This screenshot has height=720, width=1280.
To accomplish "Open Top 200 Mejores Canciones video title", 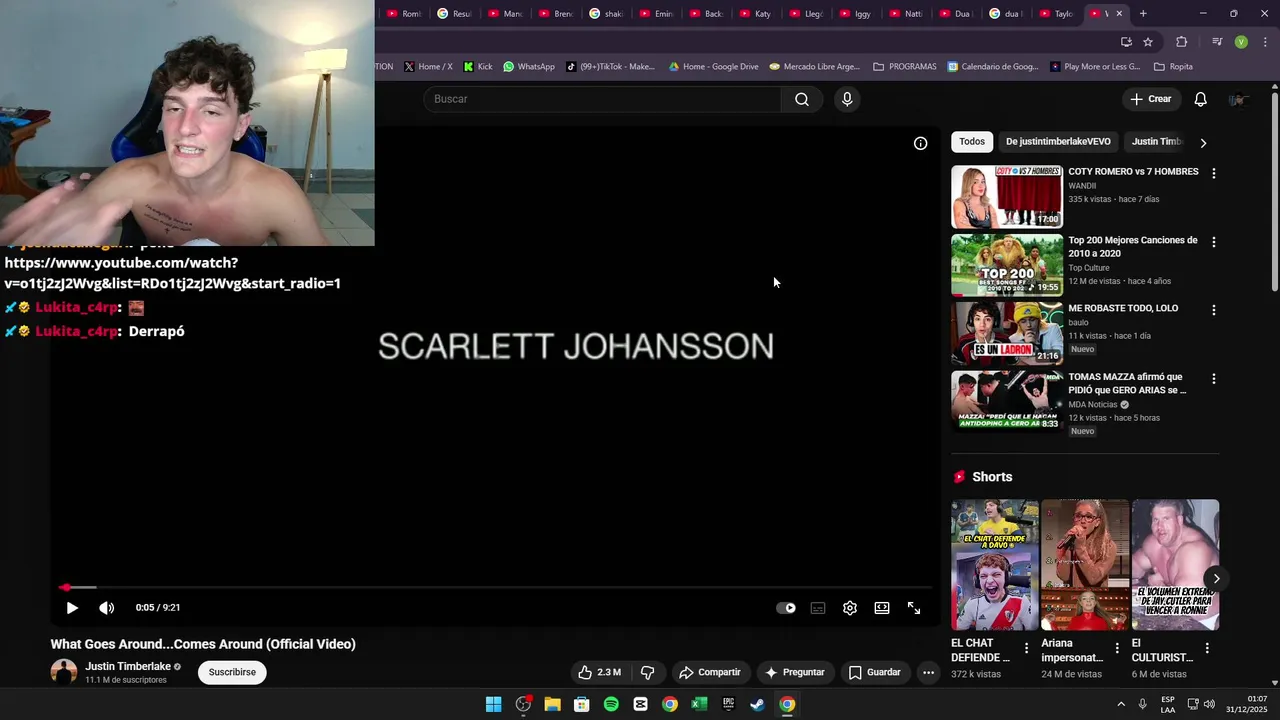I will tap(1133, 247).
